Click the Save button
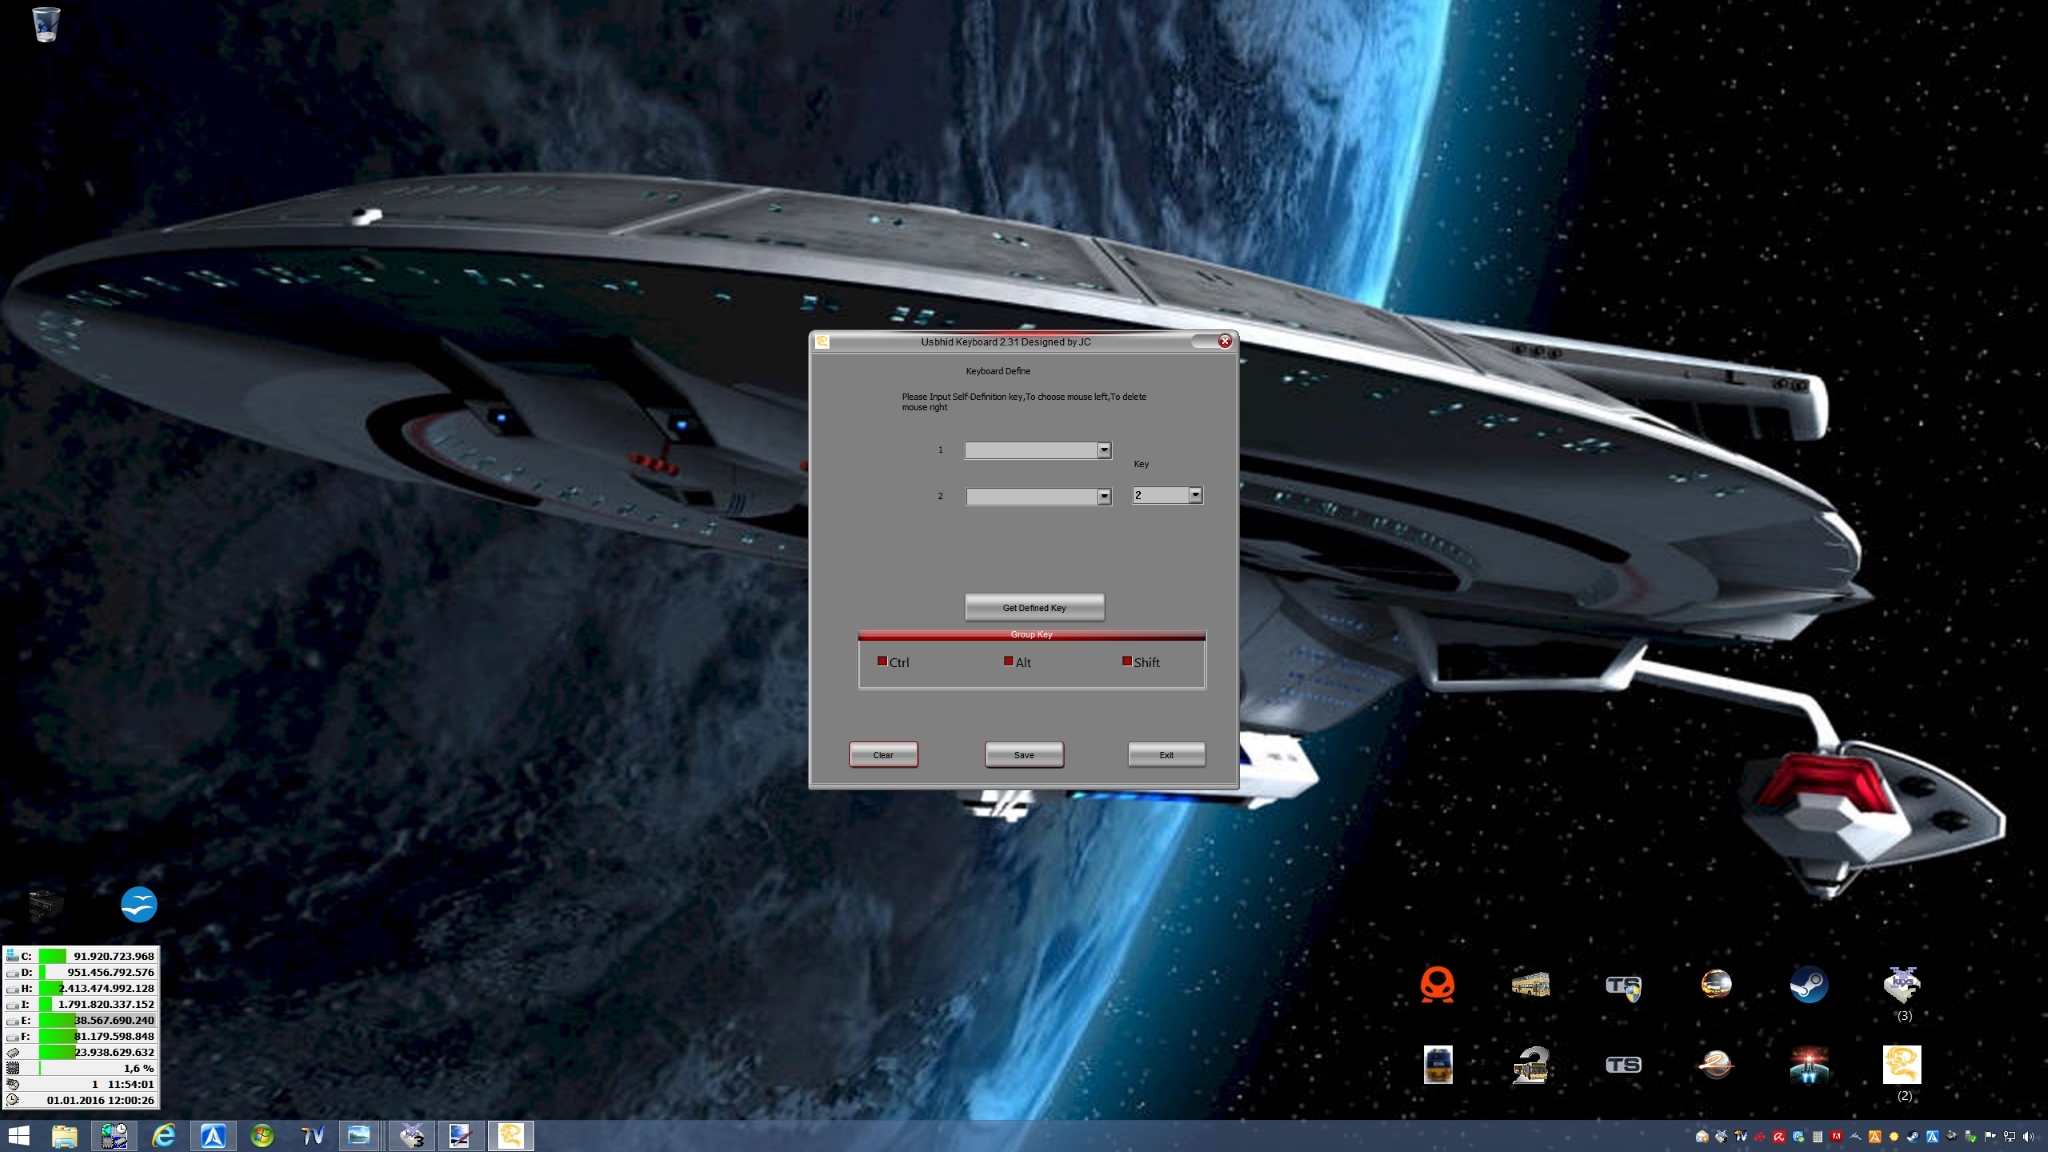The height and width of the screenshot is (1152, 2048). click(x=1024, y=755)
